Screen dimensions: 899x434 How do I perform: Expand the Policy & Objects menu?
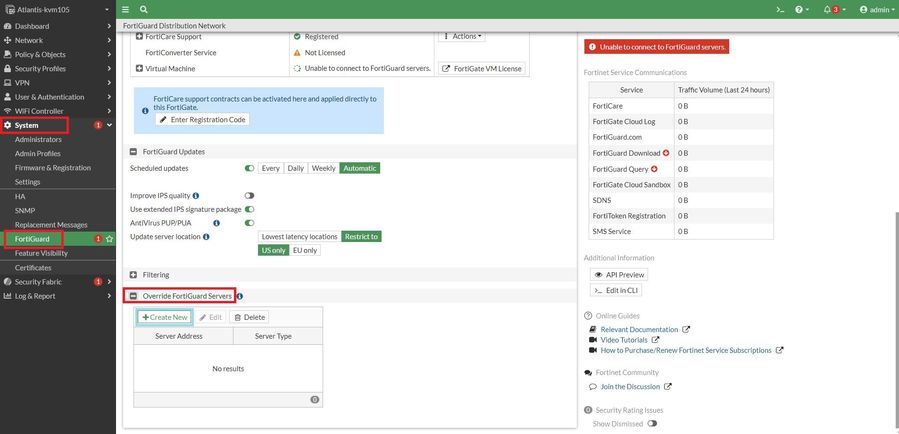[57, 54]
